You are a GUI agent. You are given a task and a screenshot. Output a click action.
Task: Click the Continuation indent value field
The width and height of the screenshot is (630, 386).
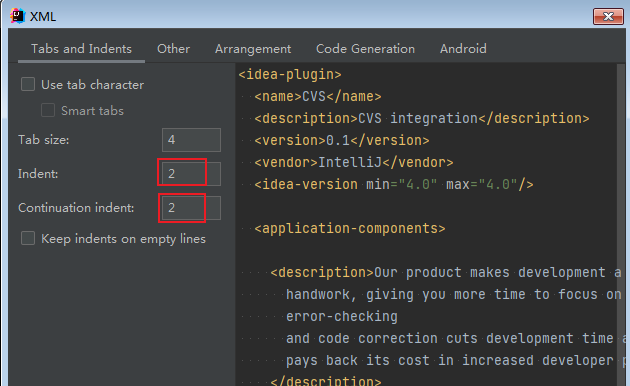pos(191,208)
